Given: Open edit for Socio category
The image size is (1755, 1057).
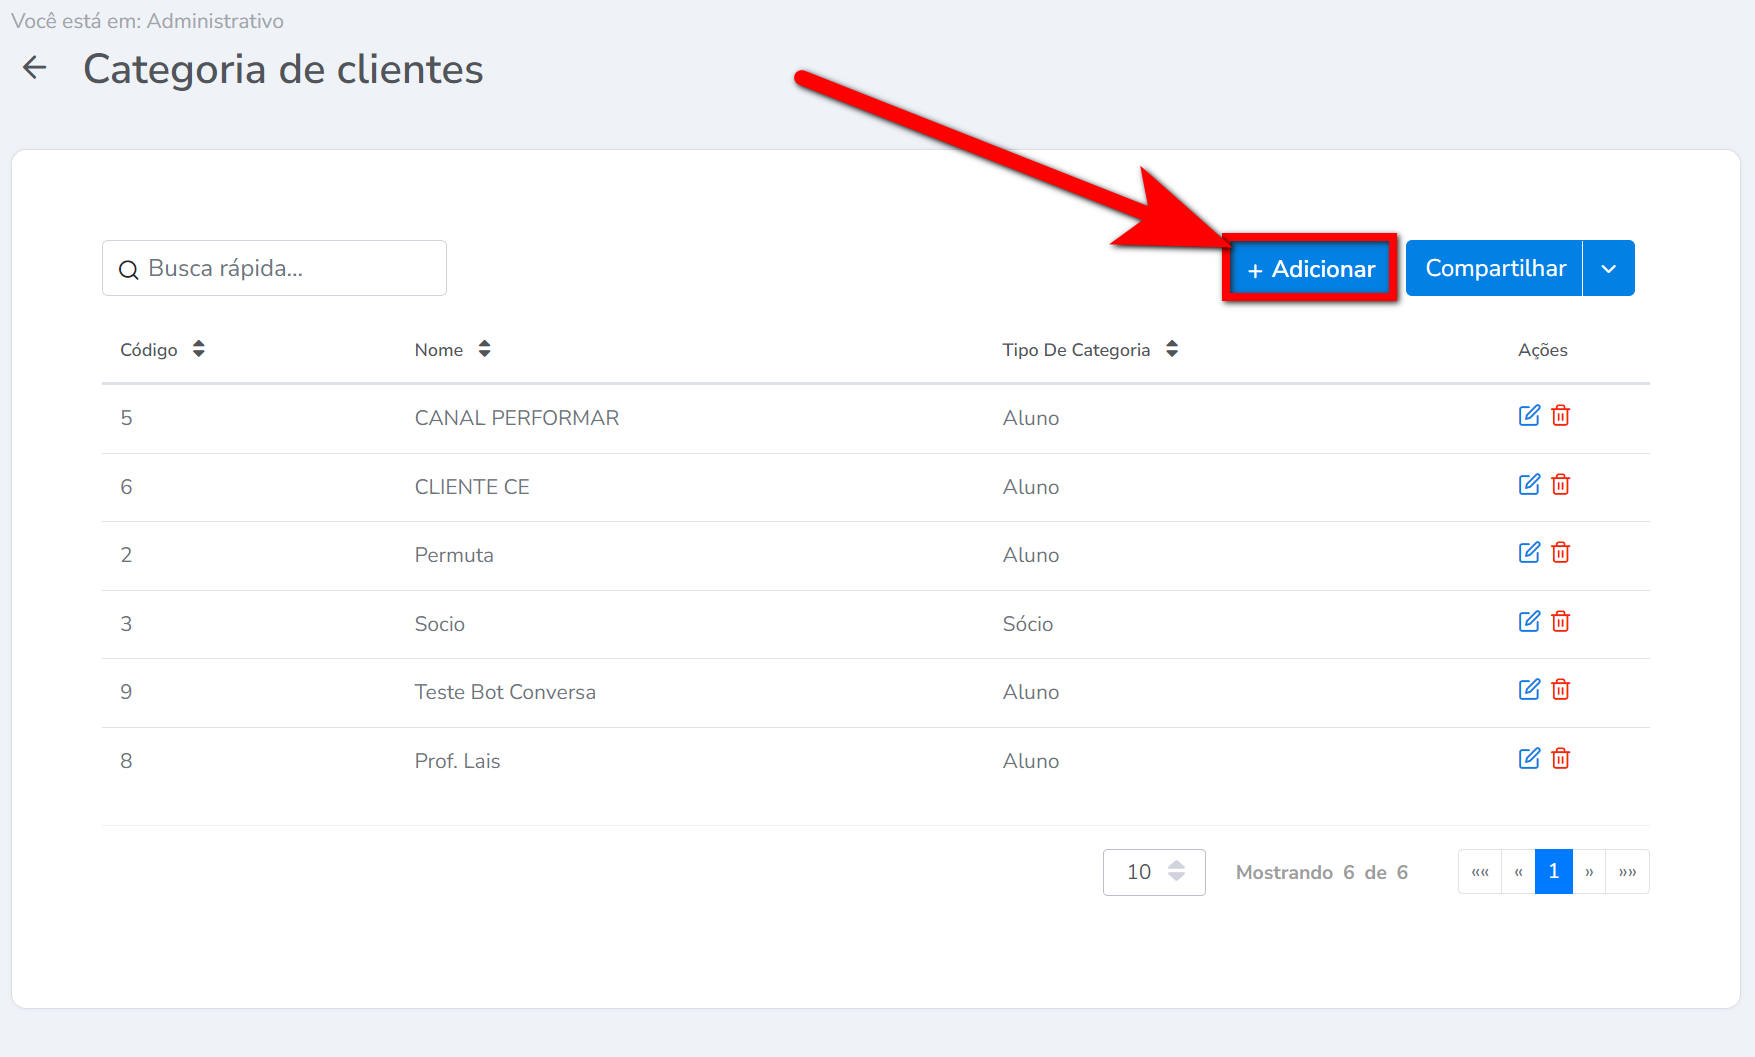Looking at the screenshot, I should coord(1529,622).
